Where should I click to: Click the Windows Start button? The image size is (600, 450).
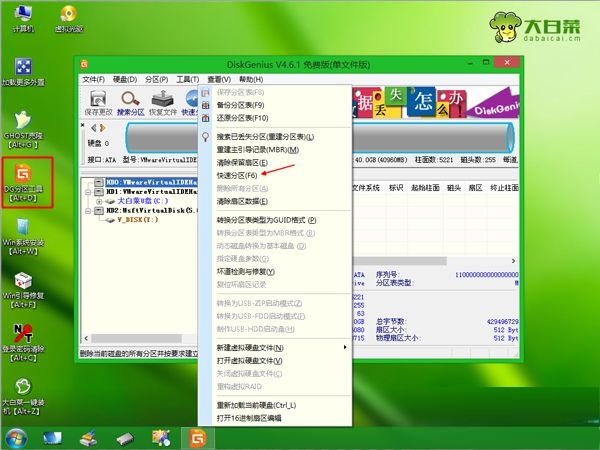click(17, 437)
